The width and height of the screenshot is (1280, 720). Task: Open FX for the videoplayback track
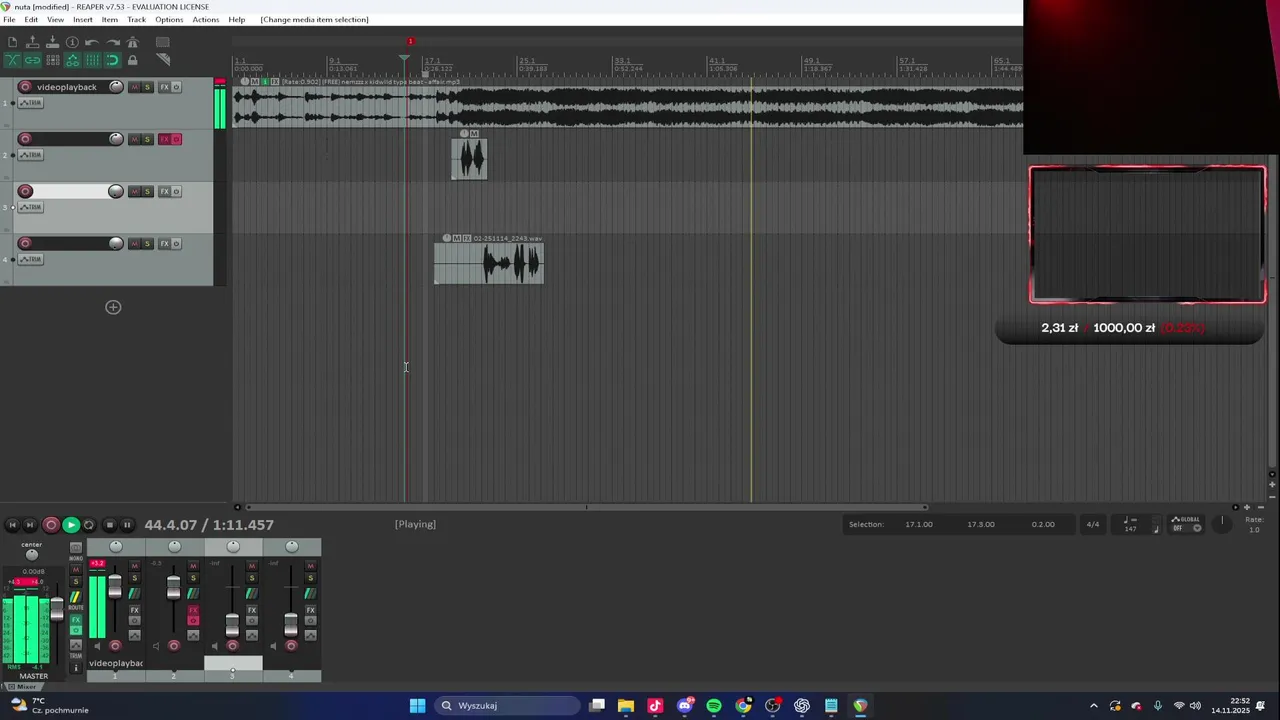pyautogui.click(x=164, y=87)
